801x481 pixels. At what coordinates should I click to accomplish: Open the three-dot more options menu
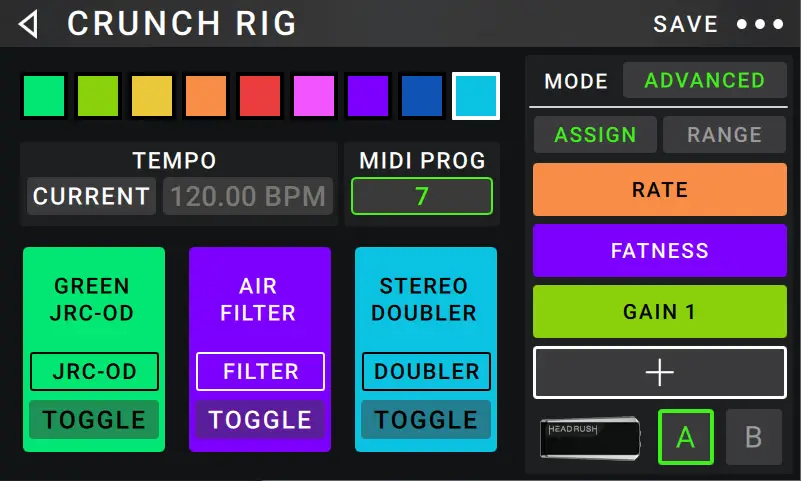760,24
